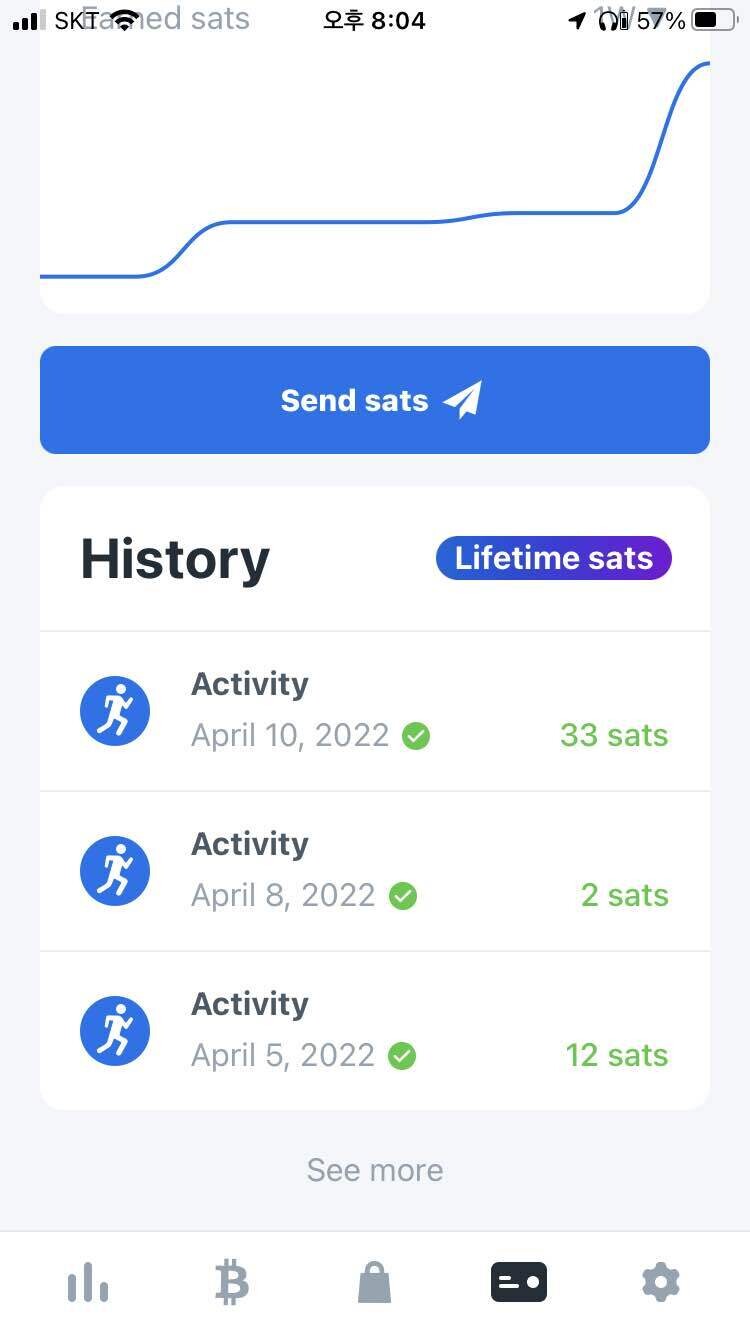Expand history with See more

click(375, 1170)
